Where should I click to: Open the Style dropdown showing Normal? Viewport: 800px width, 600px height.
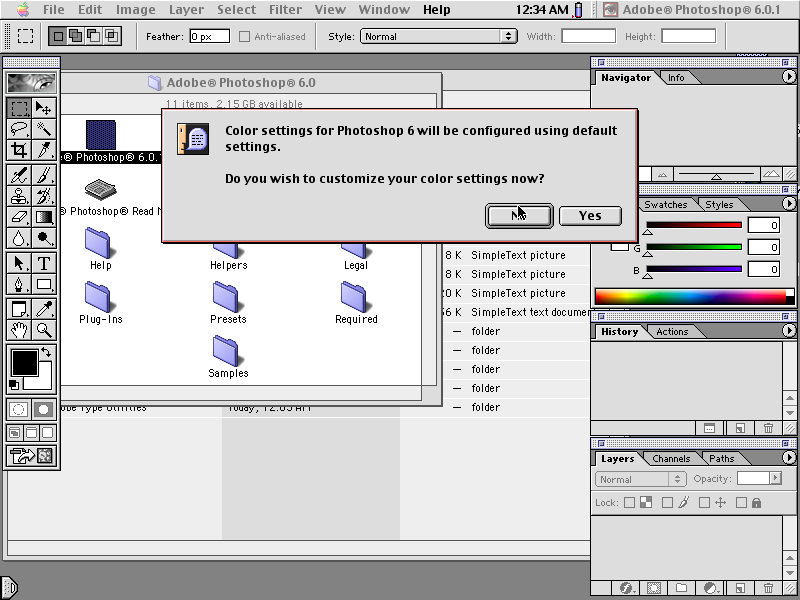click(x=439, y=36)
